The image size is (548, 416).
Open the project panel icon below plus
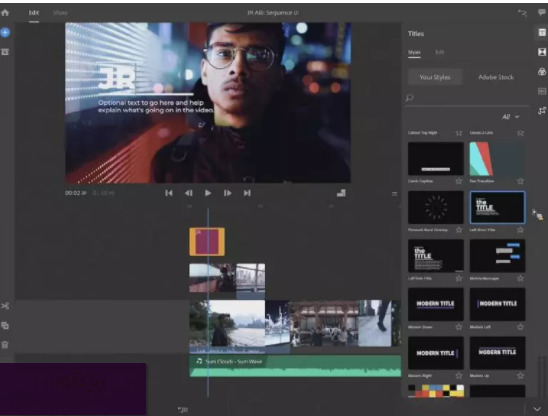pyautogui.click(x=5, y=52)
